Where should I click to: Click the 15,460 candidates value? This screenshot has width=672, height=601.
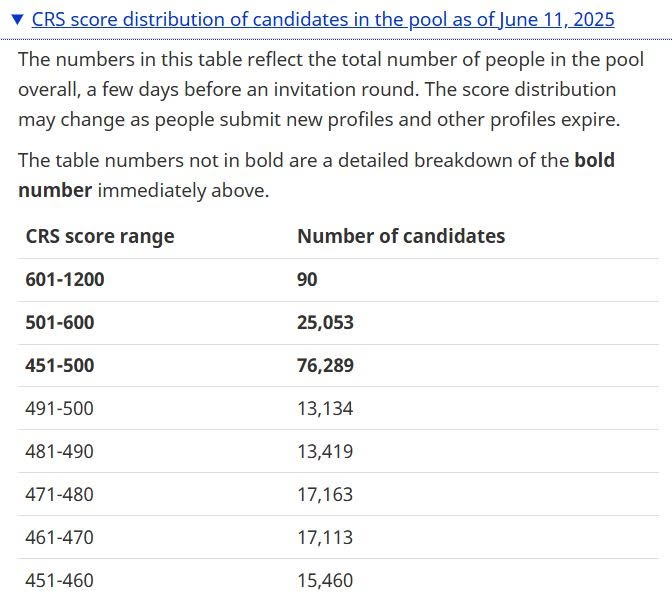(325, 580)
